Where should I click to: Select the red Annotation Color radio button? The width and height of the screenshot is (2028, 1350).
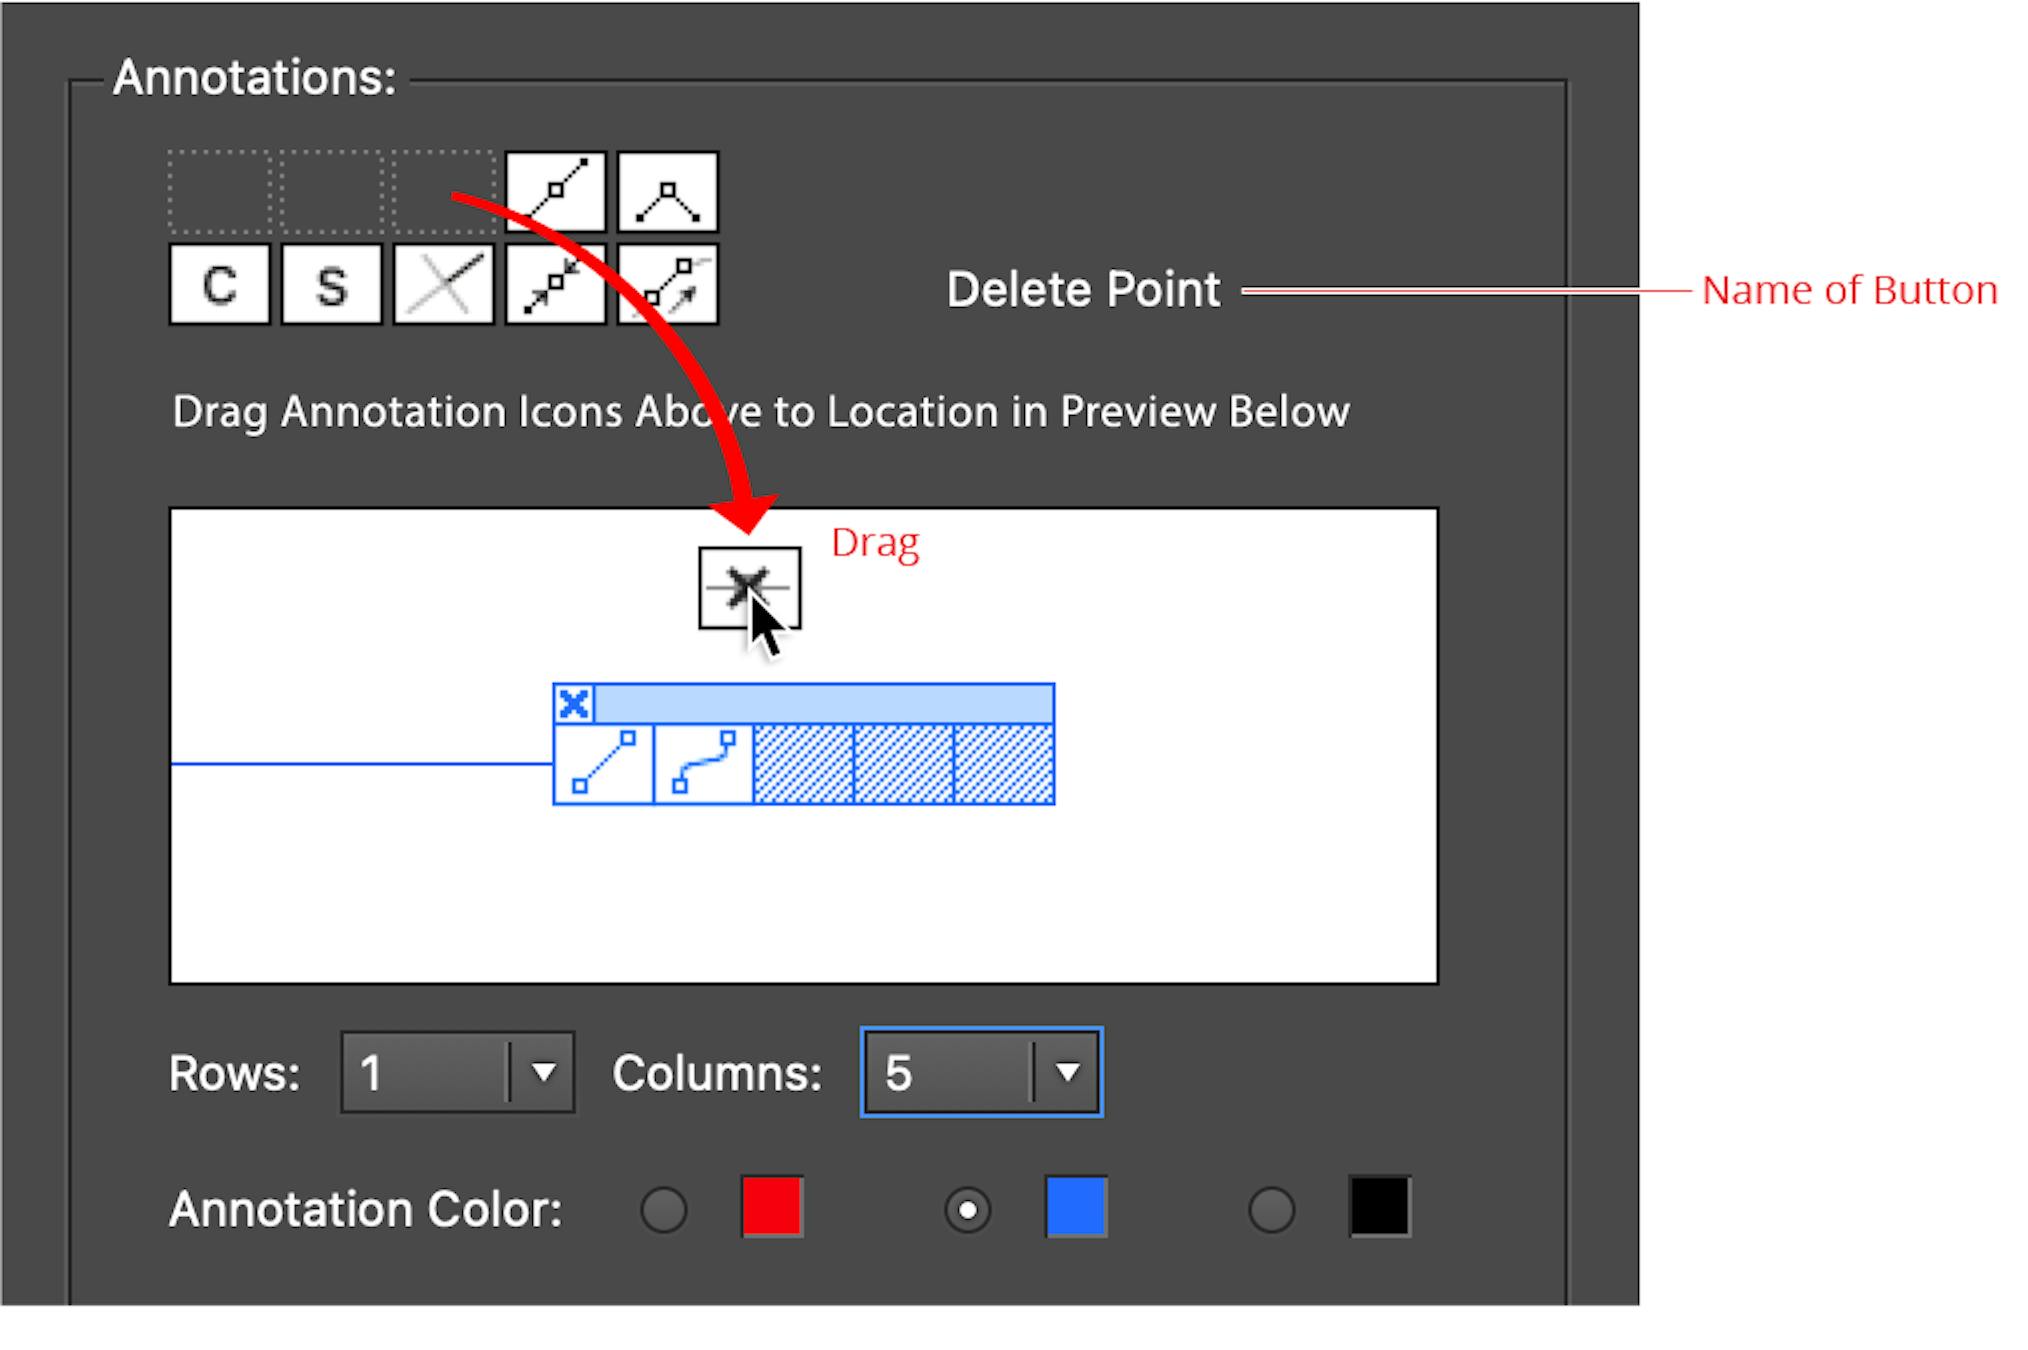(665, 1209)
